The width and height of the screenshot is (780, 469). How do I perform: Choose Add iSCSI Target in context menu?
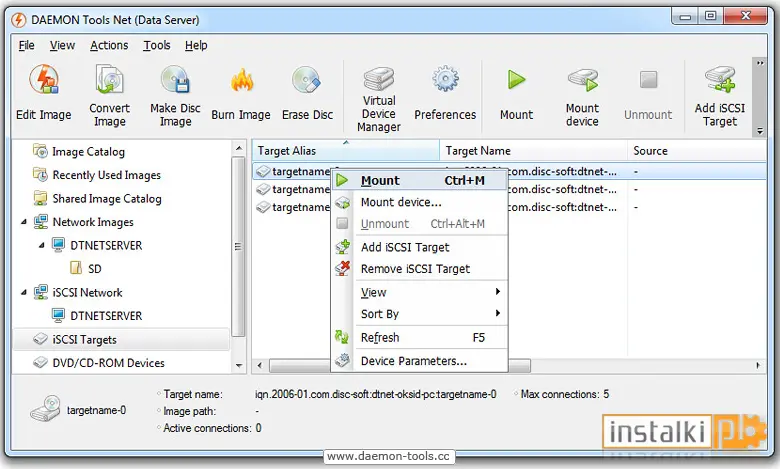419,247
